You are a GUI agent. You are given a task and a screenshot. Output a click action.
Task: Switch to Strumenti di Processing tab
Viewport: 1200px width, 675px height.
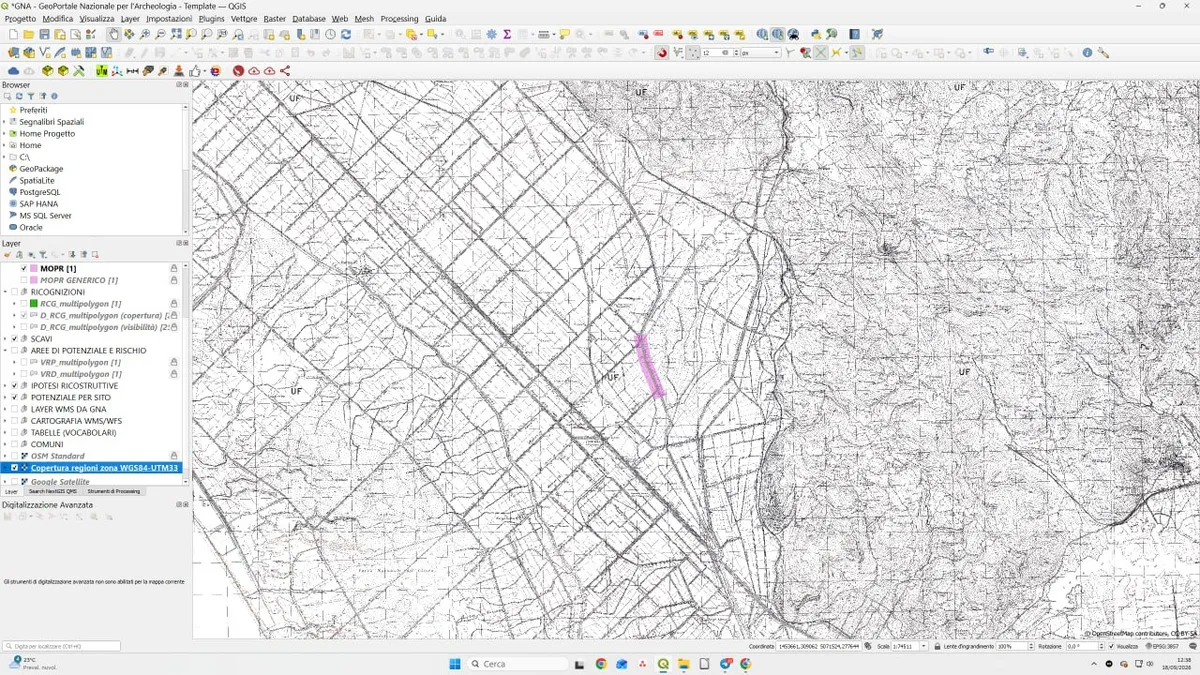pyautogui.click(x=114, y=491)
